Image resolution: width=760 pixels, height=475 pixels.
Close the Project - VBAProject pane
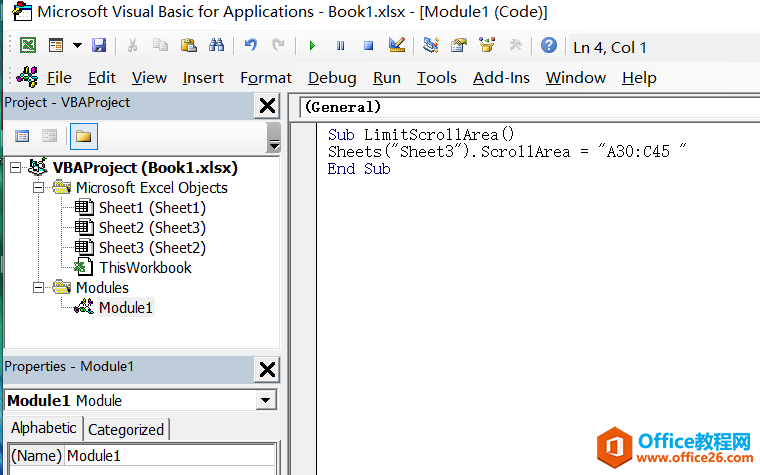coord(267,106)
